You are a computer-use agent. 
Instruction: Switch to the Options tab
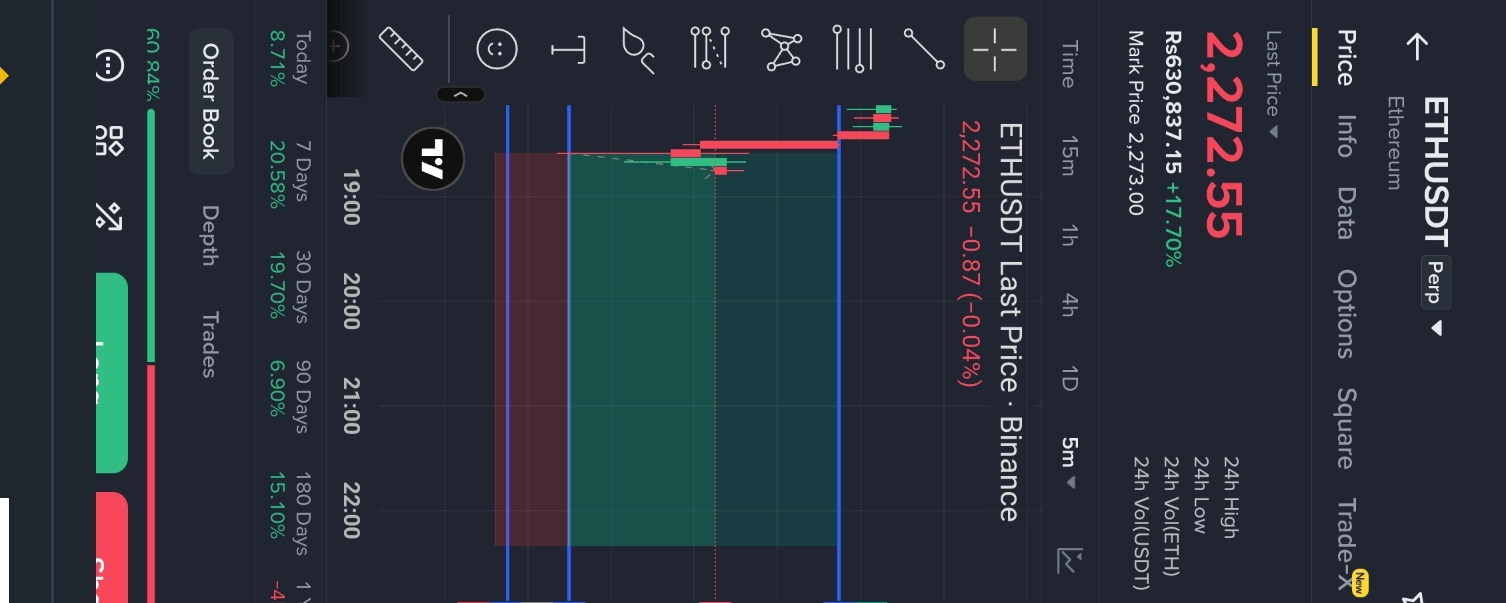[x=1347, y=313]
